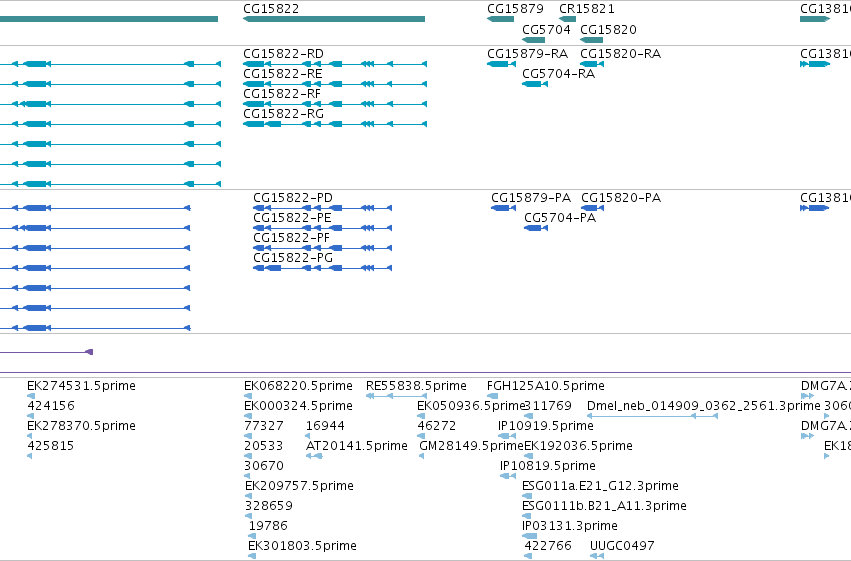Screen dimensions: 851x561
Task: Select transcript label CG15820-RA
Action: pyautogui.click(x=620, y=54)
